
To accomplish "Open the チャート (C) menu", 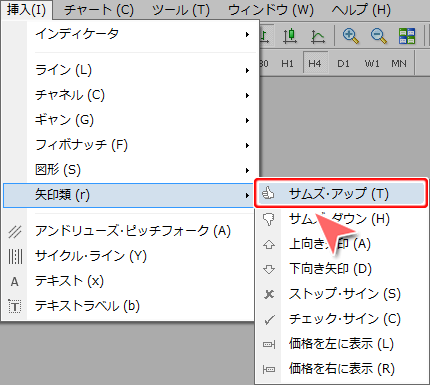I will (x=99, y=10).
